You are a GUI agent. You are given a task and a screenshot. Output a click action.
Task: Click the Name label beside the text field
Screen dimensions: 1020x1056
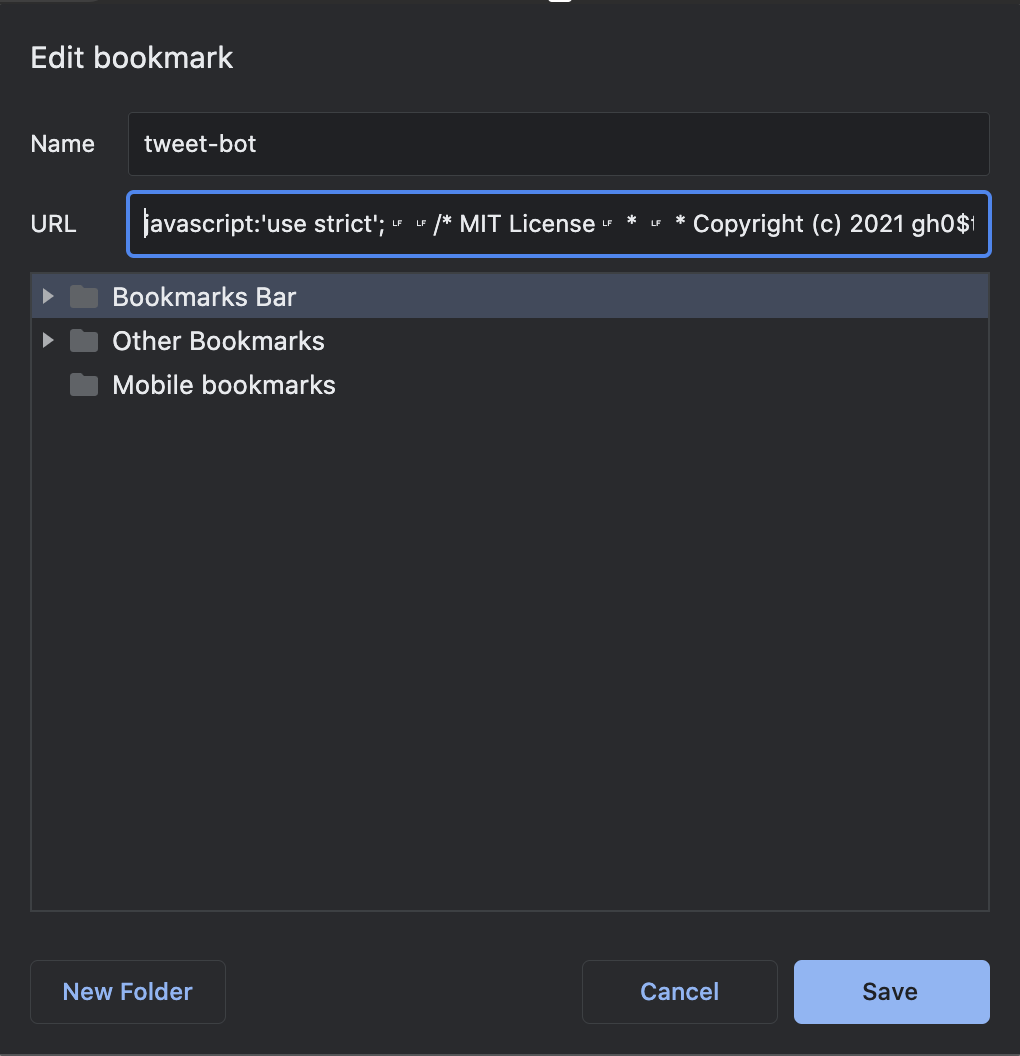(x=62, y=144)
